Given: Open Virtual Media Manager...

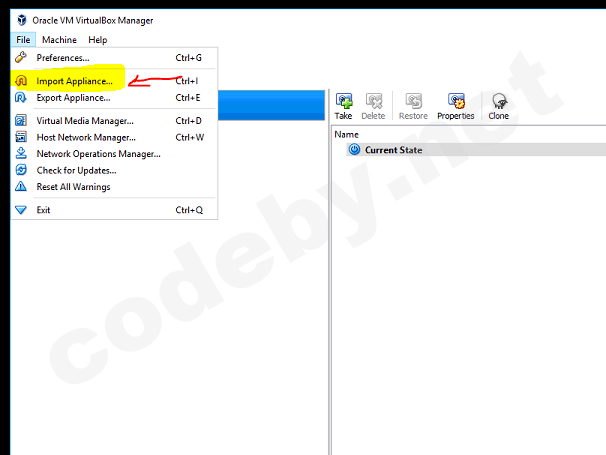Looking at the screenshot, I should 114,121.
